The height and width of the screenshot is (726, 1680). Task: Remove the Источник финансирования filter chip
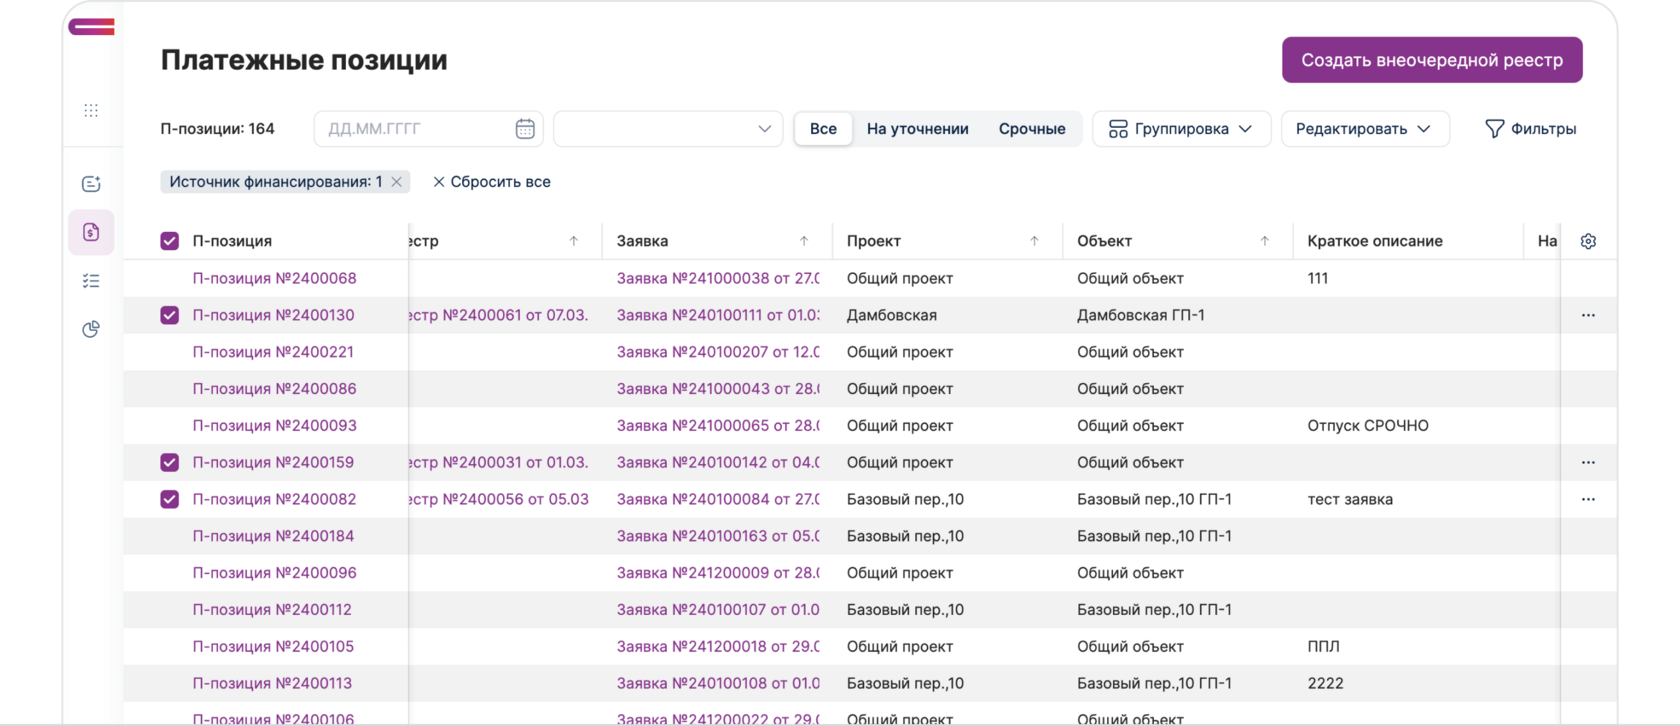(397, 182)
